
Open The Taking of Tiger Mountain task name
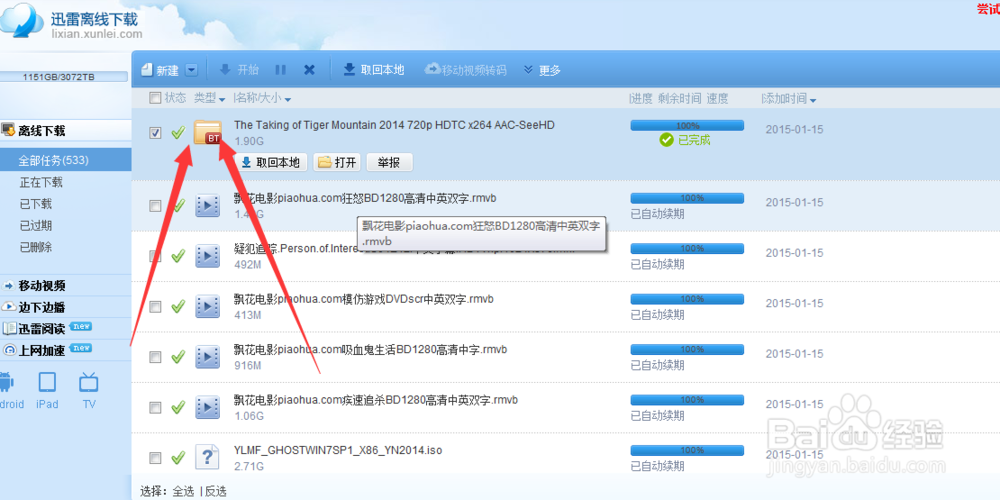pyautogui.click(x=394, y=125)
